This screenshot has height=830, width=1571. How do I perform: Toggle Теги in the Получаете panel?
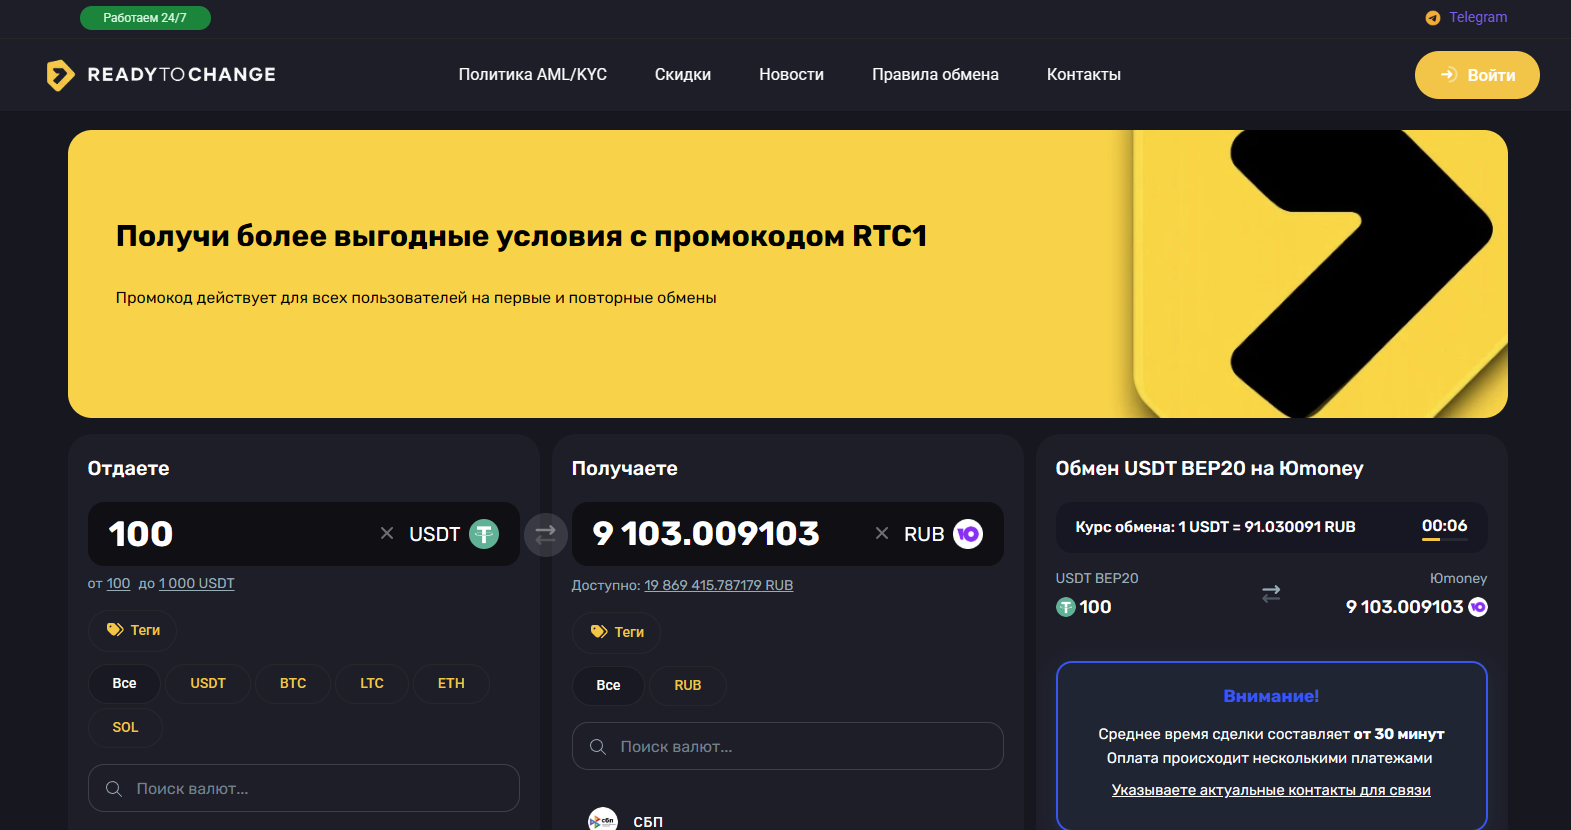point(617,632)
